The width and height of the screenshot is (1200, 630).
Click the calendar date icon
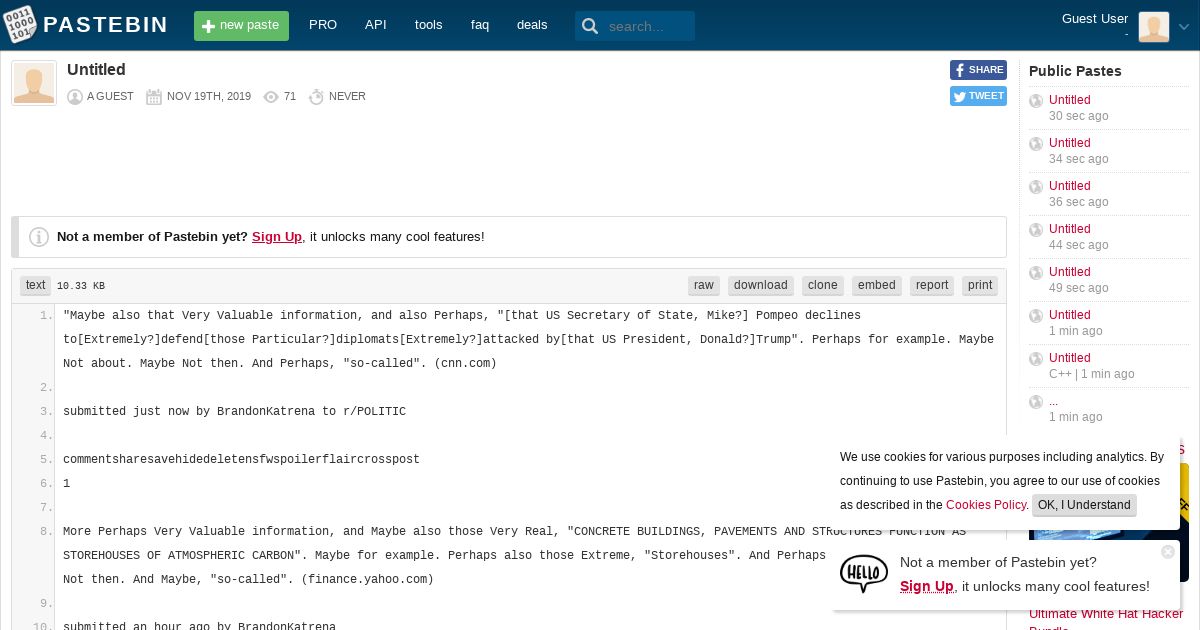click(154, 97)
